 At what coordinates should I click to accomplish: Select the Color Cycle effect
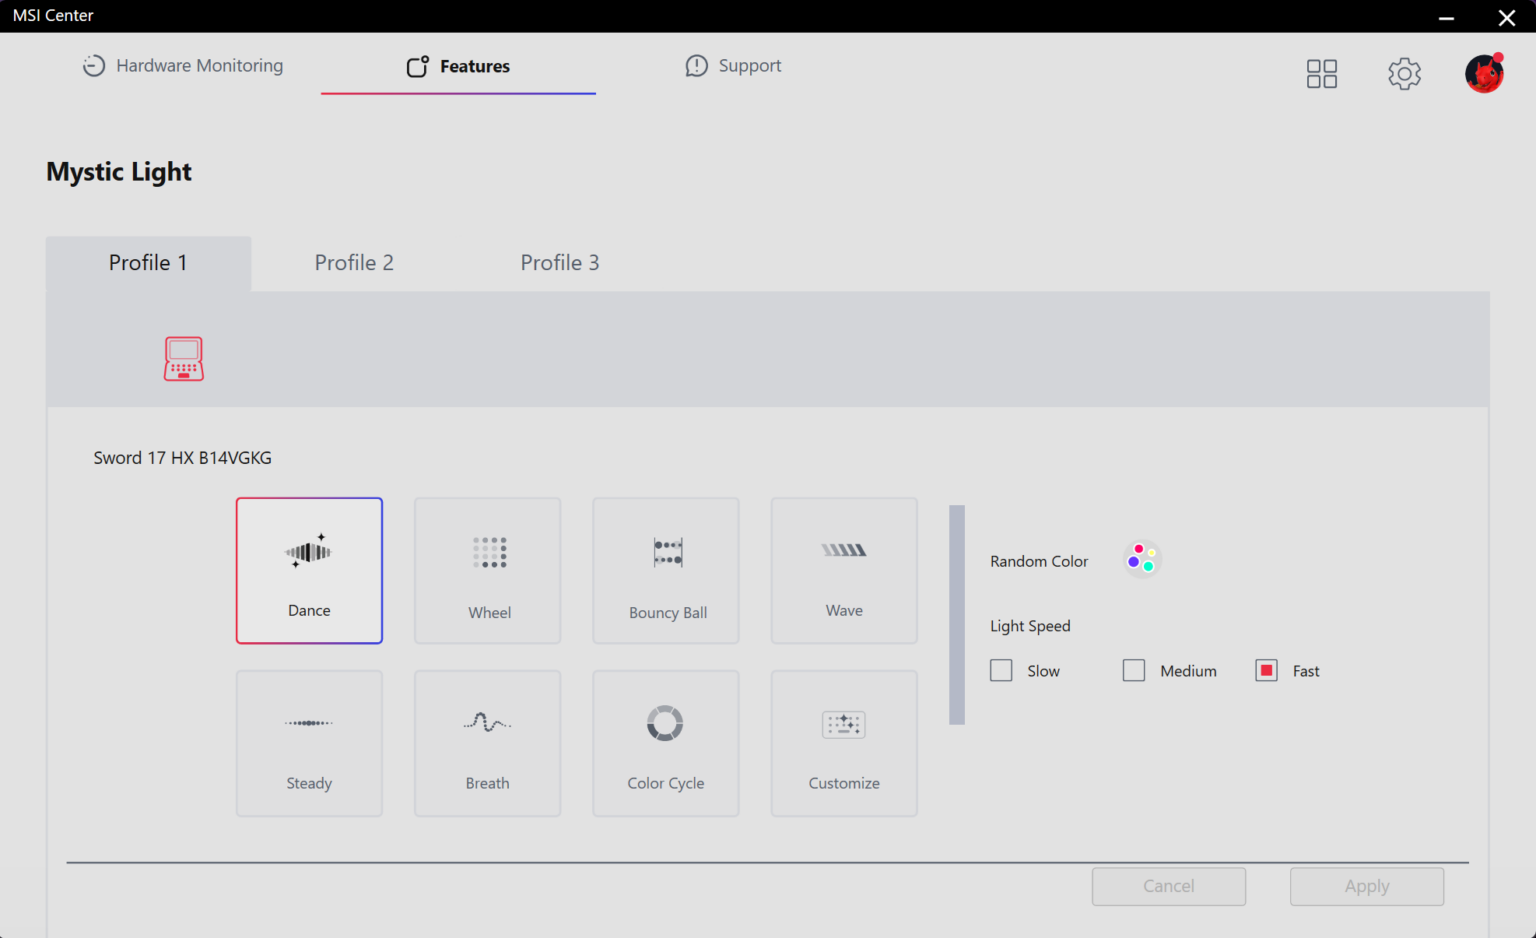[666, 743]
